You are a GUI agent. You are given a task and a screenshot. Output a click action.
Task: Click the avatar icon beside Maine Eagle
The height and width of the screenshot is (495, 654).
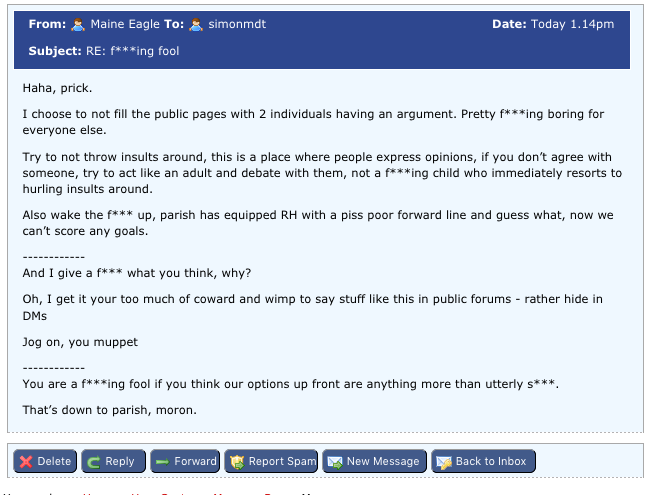coord(78,24)
